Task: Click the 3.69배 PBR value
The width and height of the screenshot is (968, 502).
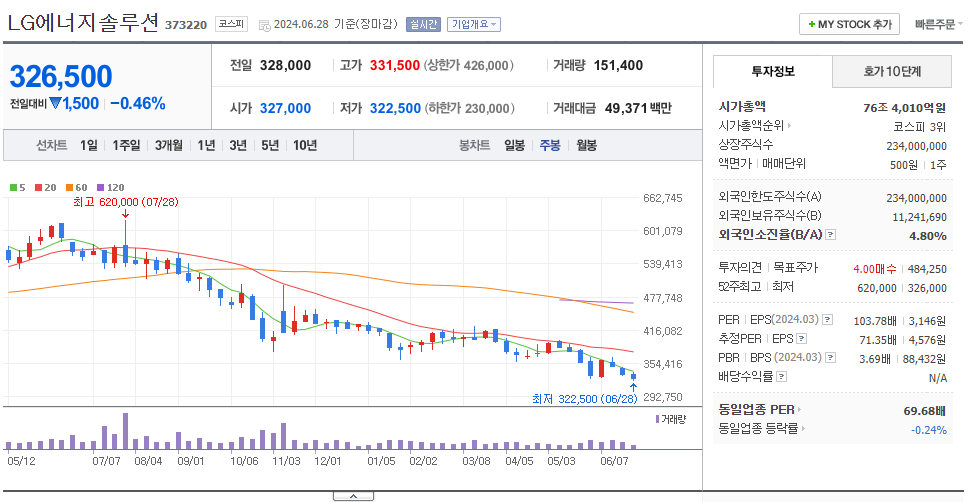Action: (875, 359)
